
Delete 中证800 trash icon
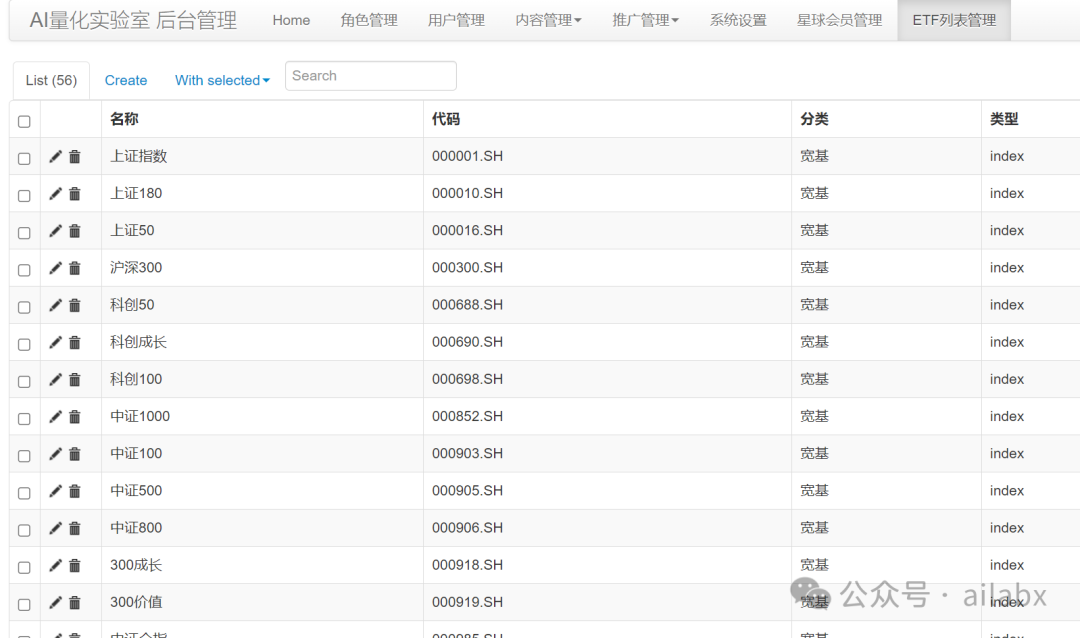click(x=74, y=528)
